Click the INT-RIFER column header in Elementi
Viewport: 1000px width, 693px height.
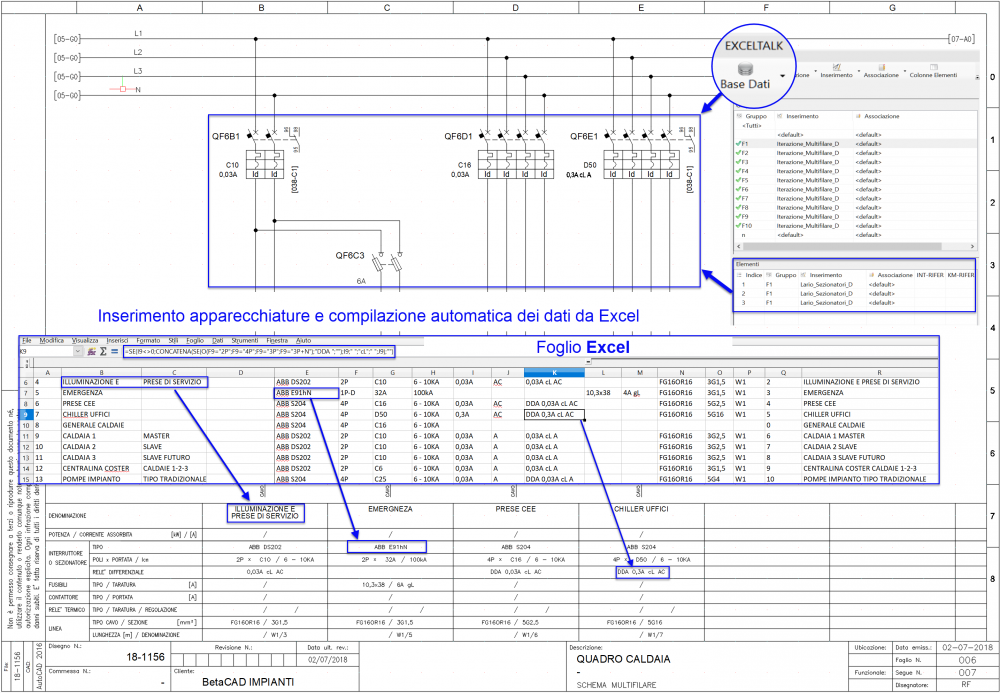tap(930, 275)
